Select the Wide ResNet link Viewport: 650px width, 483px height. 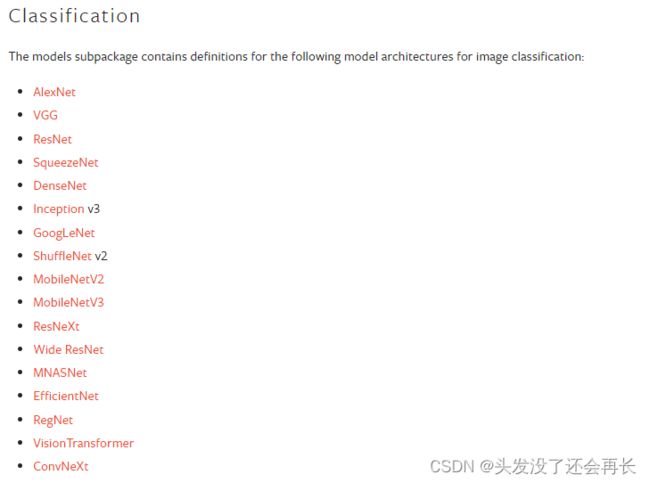(68, 350)
